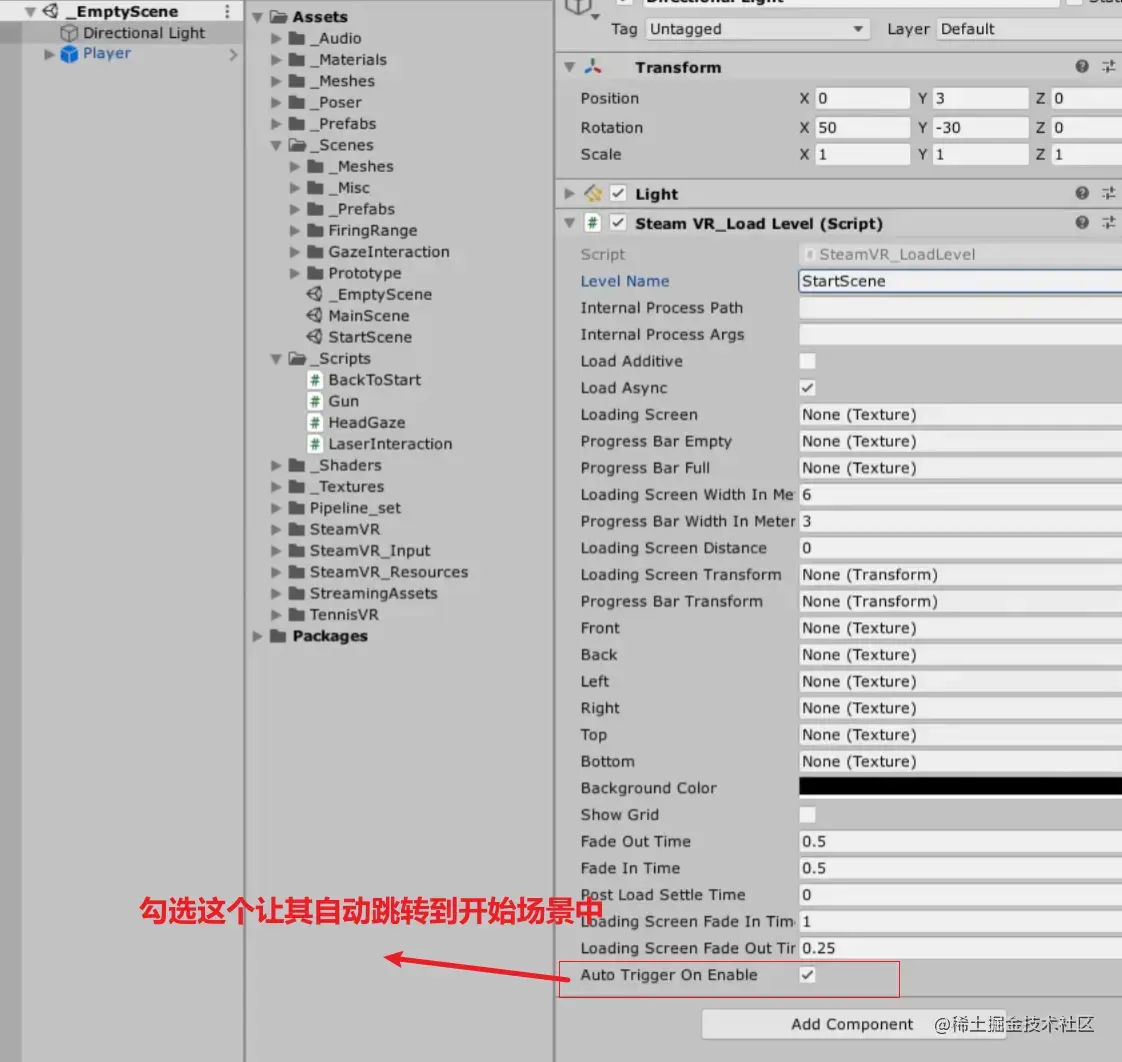1122x1062 pixels.
Task: Enable the Load Additive checkbox
Action: tap(807, 361)
